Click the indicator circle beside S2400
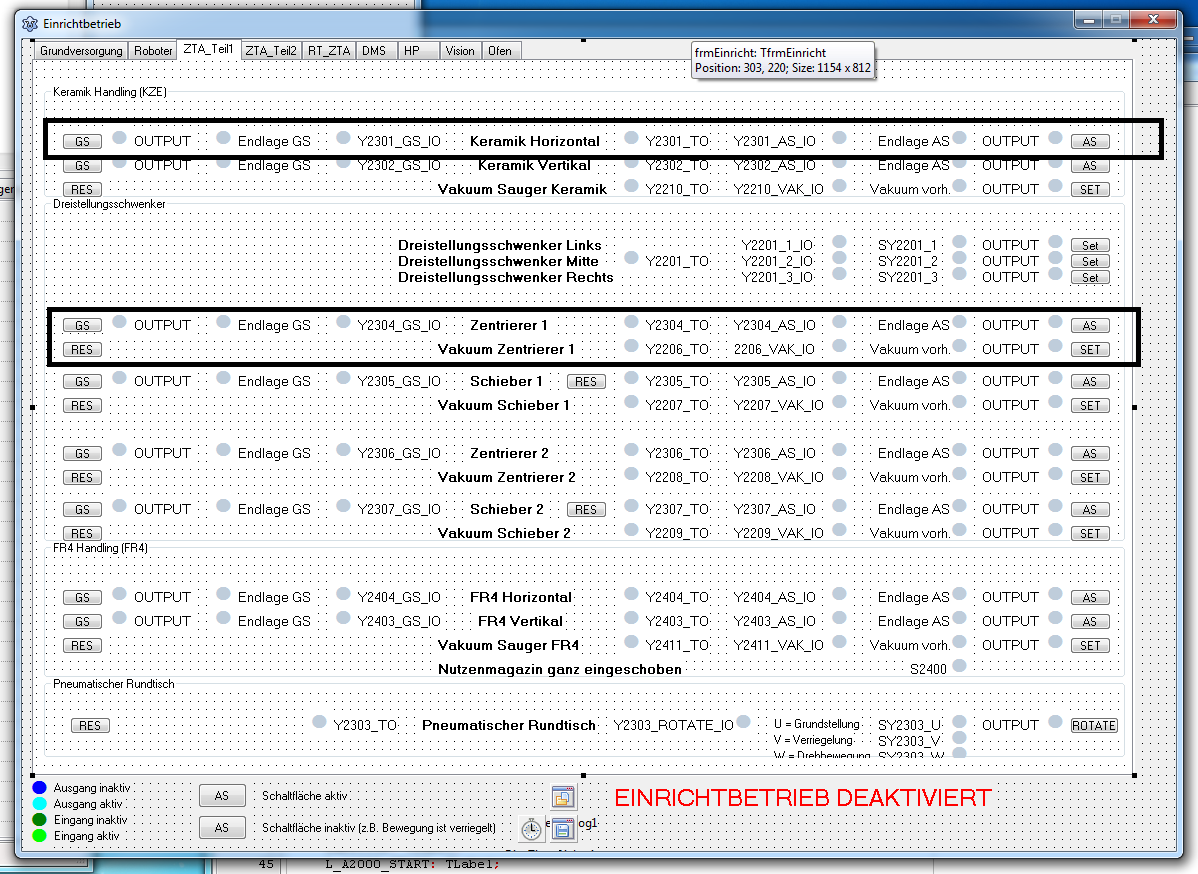The width and height of the screenshot is (1198, 874). pos(959,666)
